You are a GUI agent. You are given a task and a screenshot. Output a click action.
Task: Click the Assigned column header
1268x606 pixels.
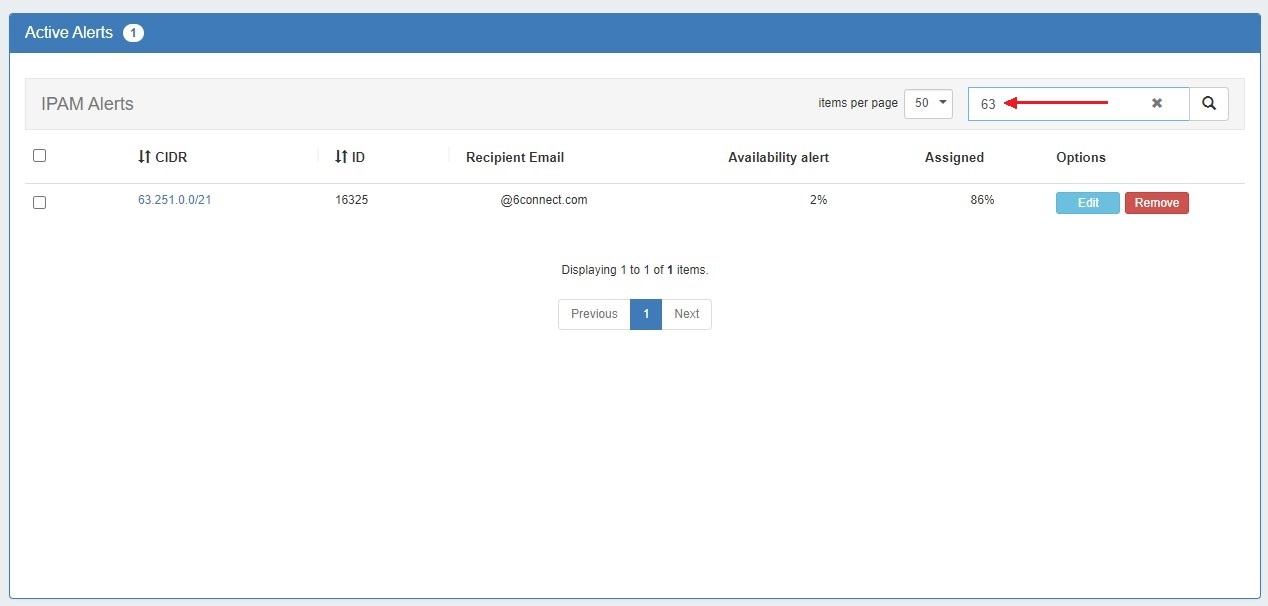[x=954, y=157]
